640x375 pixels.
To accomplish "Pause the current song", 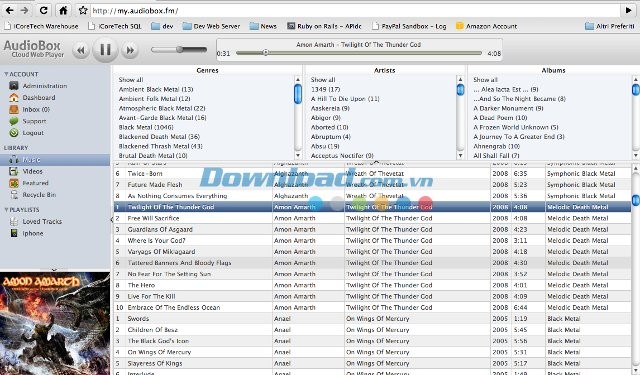I will 105,50.
